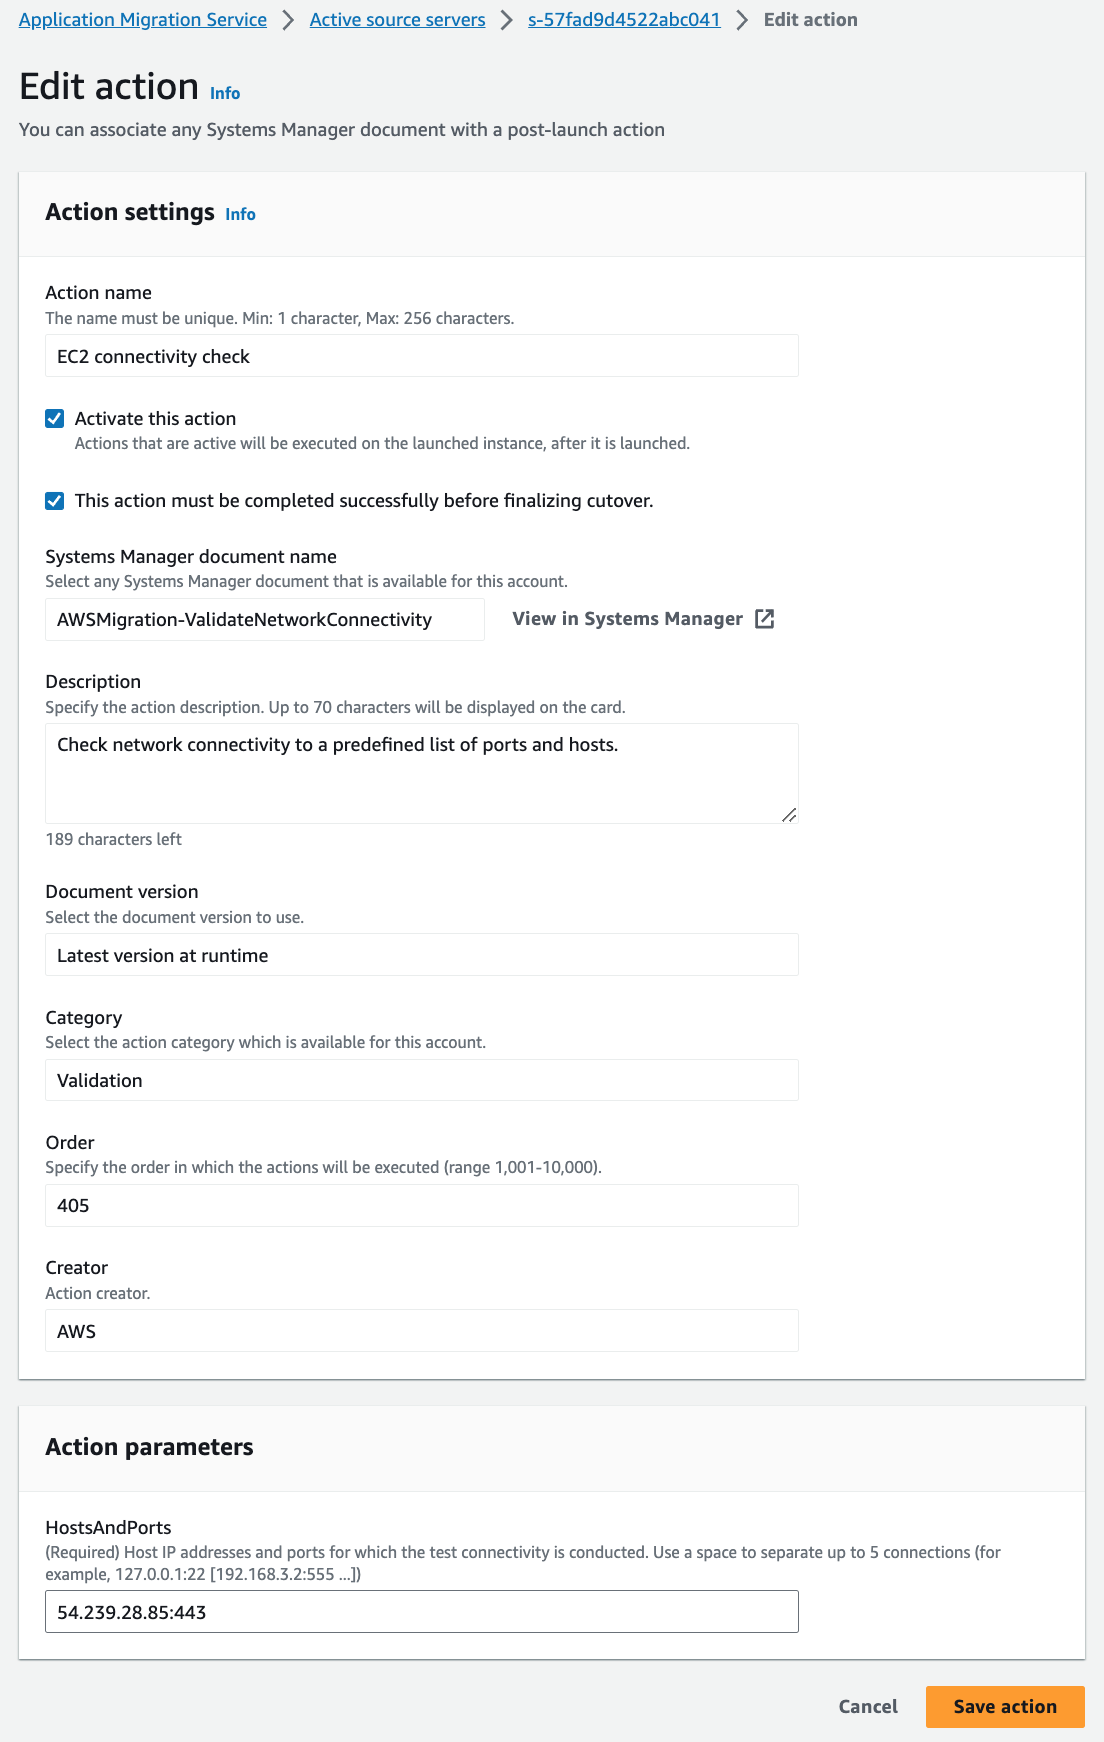1104x1742 pixels.
Task: Select the Order field showing 405
Action: [421, 1205]
